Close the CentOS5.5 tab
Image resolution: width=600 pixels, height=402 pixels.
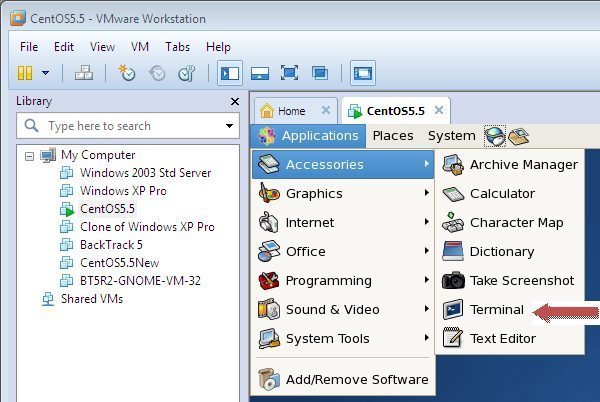coord(439,111)
